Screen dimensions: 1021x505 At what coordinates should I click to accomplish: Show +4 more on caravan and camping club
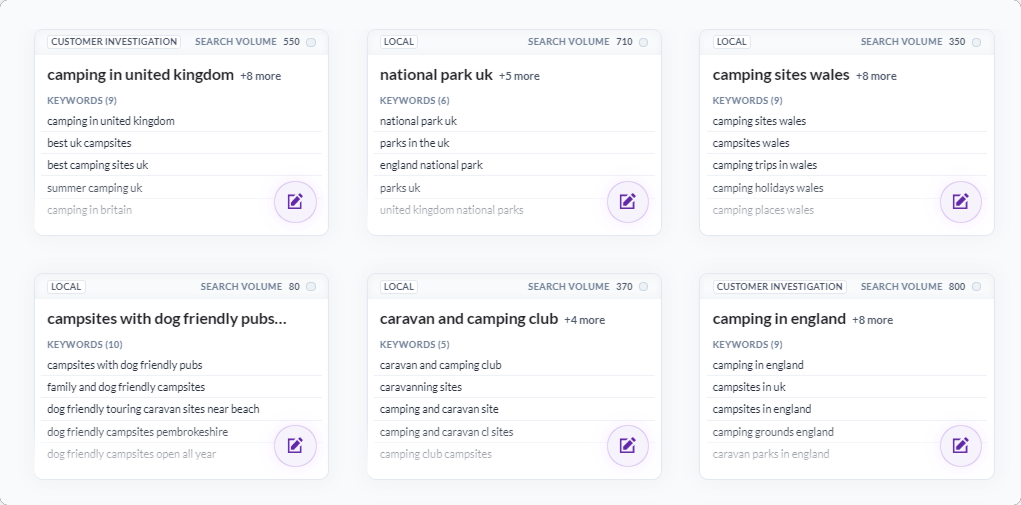pyautogui.click(x=584, y=320)
